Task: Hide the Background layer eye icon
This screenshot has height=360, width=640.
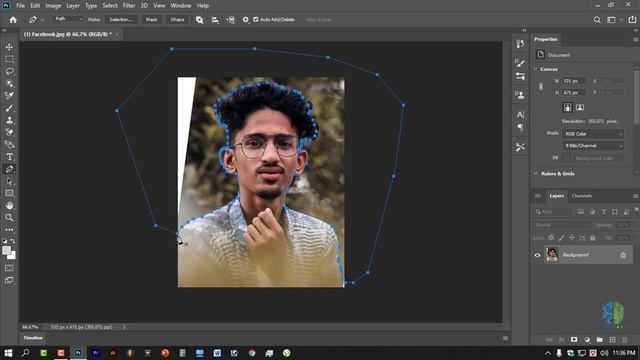Action: (537, 255)
